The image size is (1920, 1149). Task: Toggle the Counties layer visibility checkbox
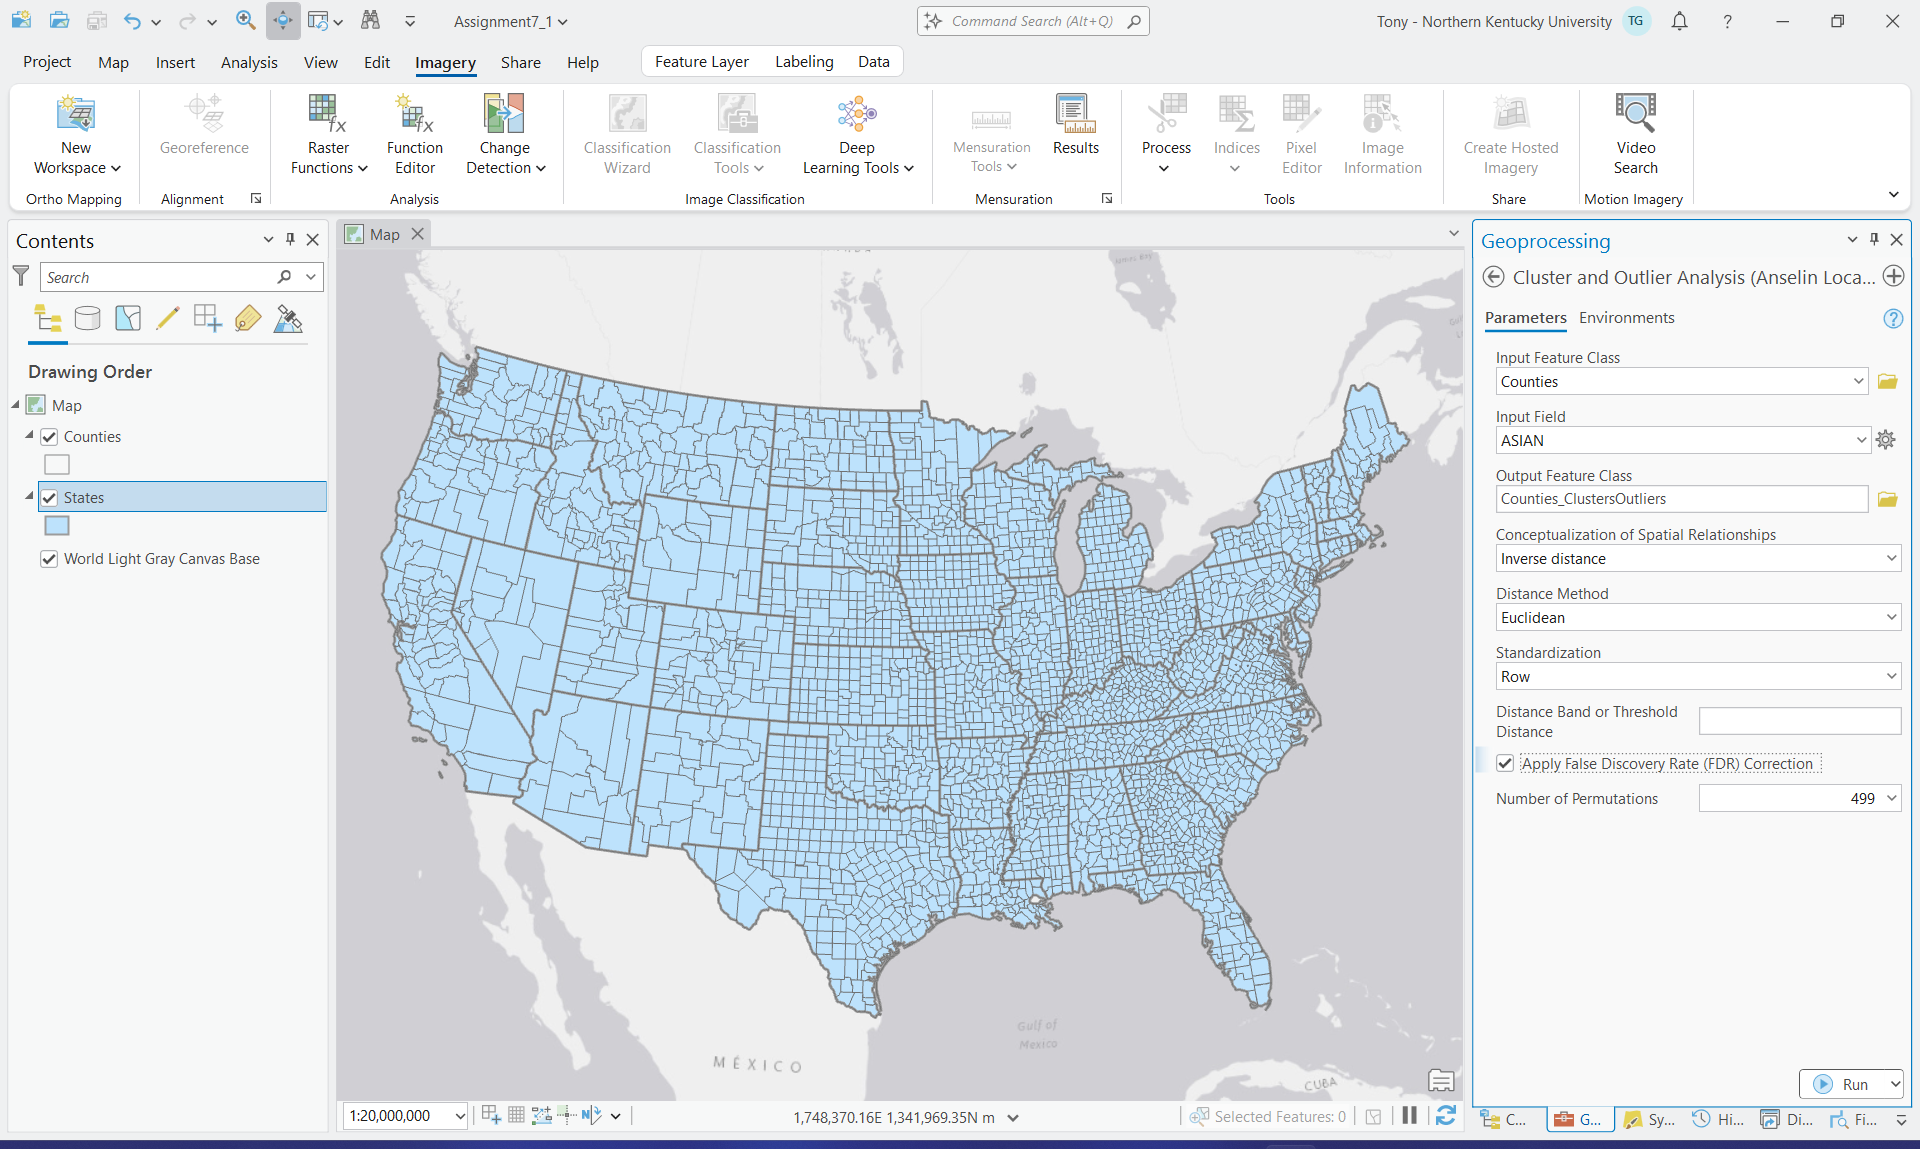[49, 437]
